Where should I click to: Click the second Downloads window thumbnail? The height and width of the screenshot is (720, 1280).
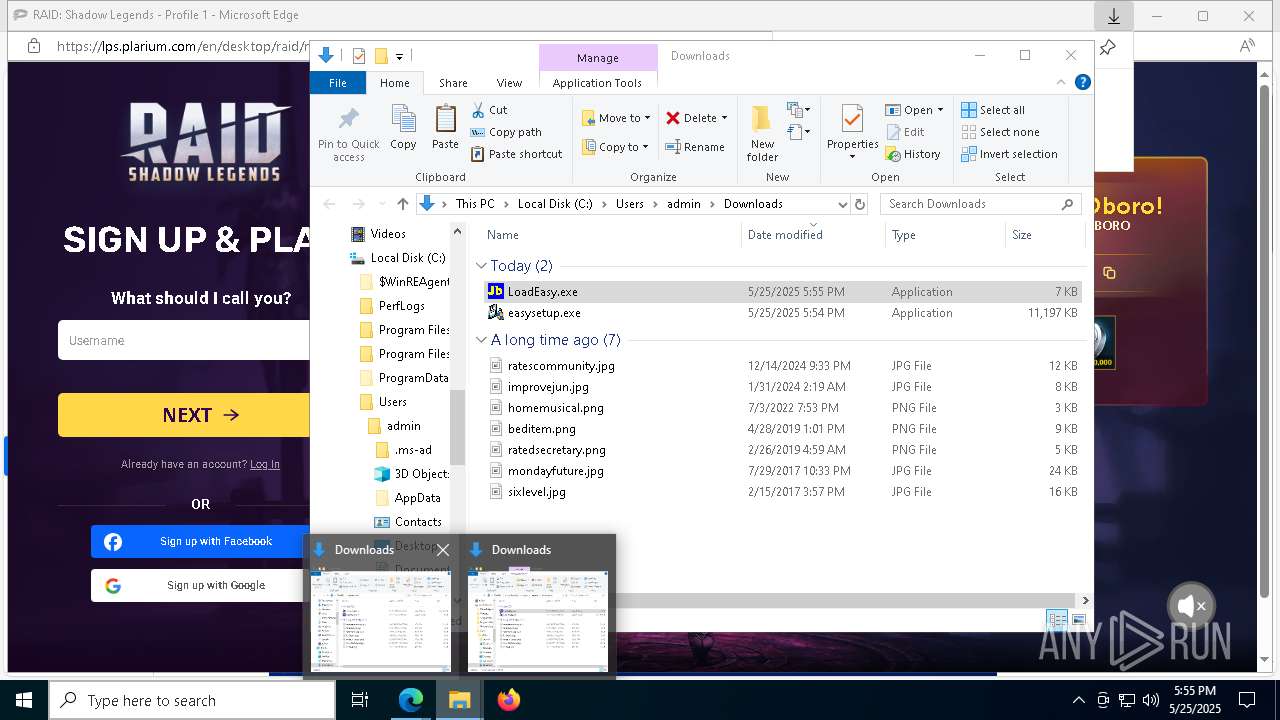538,621
